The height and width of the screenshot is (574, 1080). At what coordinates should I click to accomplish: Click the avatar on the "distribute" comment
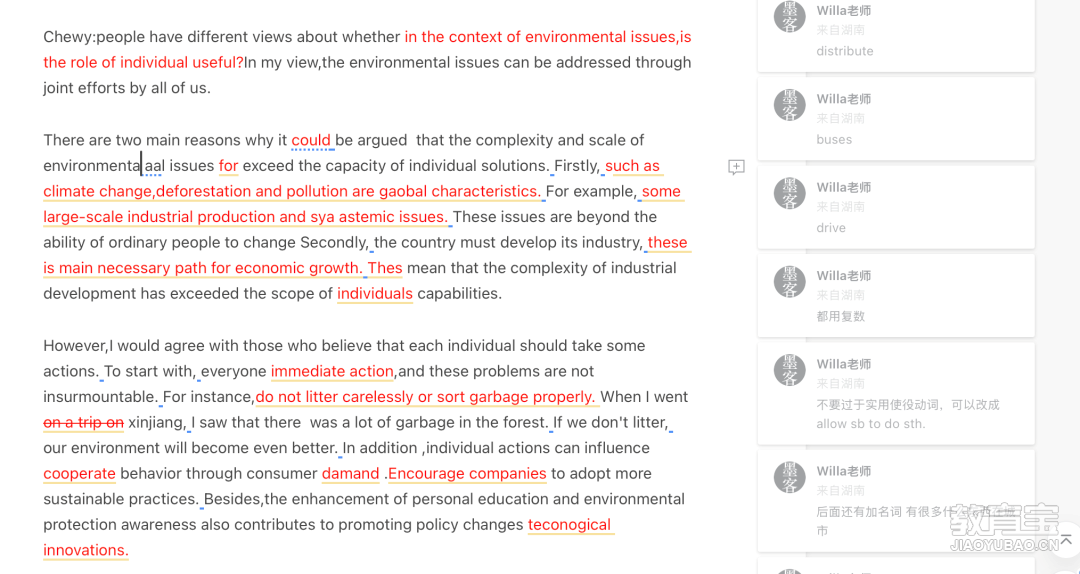click(x=789, y=17)
